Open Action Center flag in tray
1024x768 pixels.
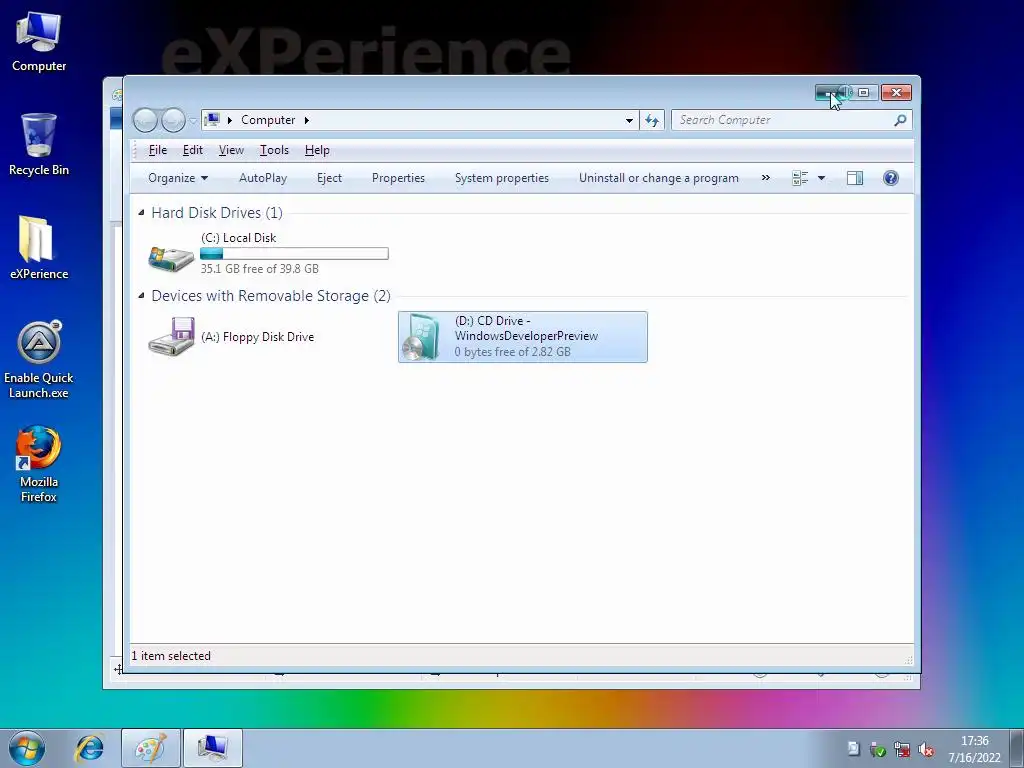tap(853, 749)
